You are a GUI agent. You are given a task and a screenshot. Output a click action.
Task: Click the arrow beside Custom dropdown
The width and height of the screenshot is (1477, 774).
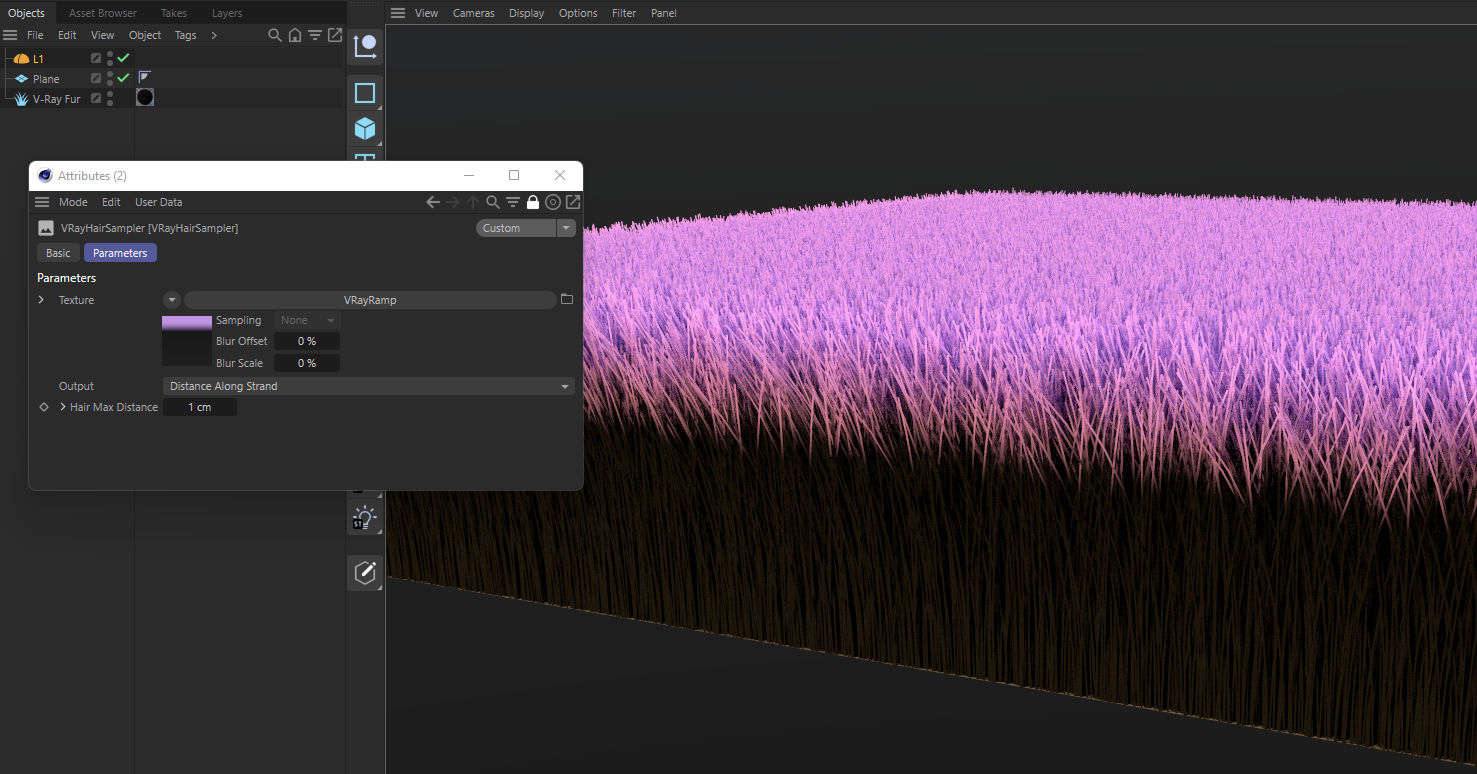tap(567, 228)
